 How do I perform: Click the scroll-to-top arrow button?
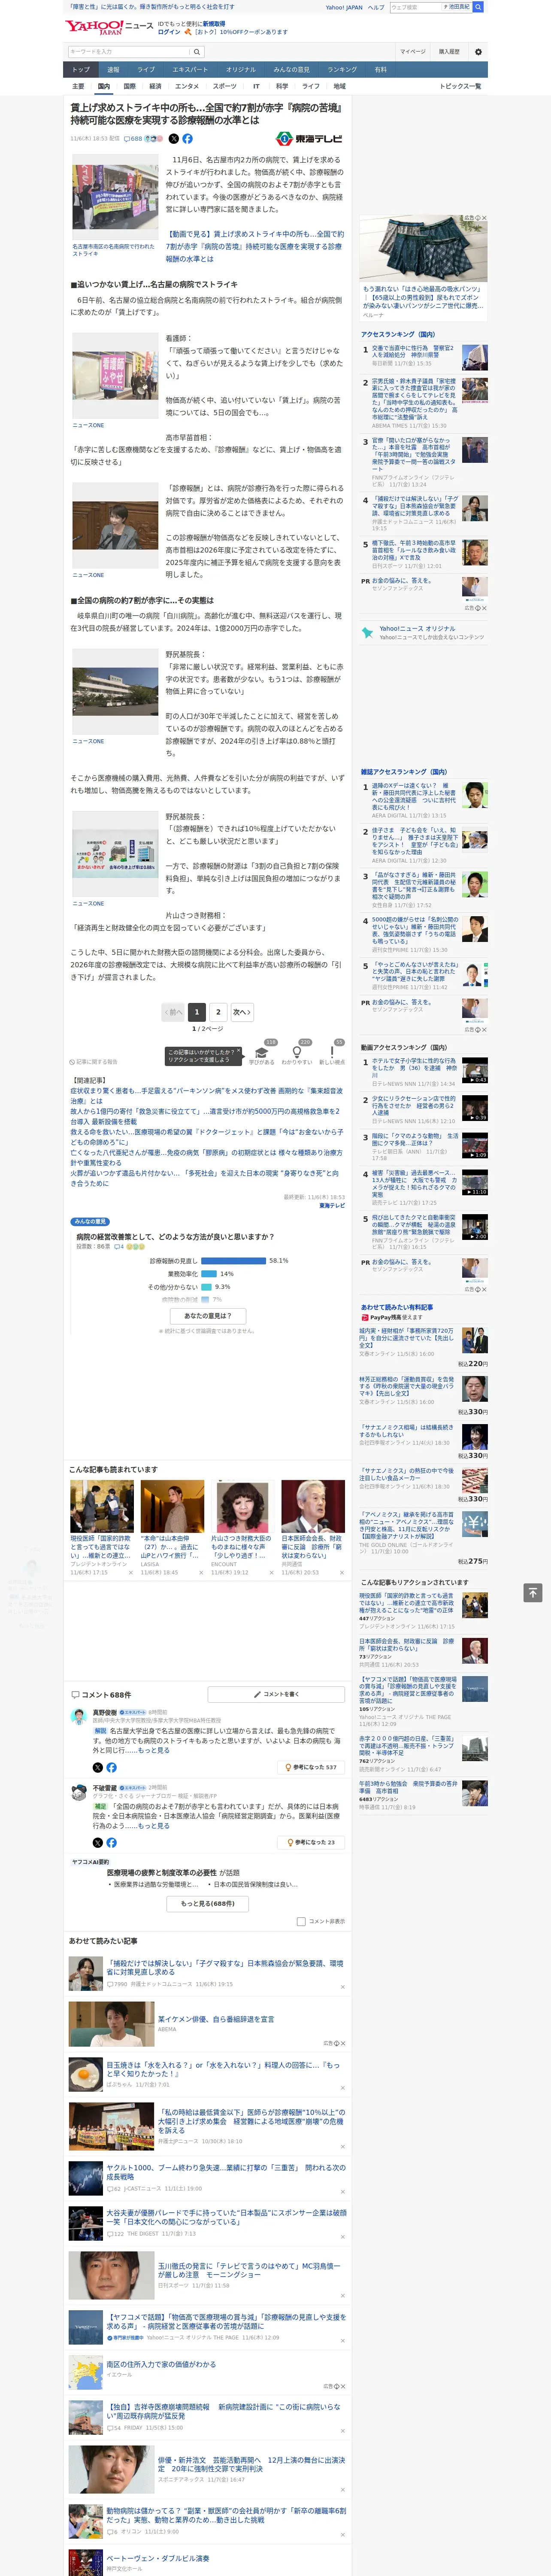click(533, 1592)
